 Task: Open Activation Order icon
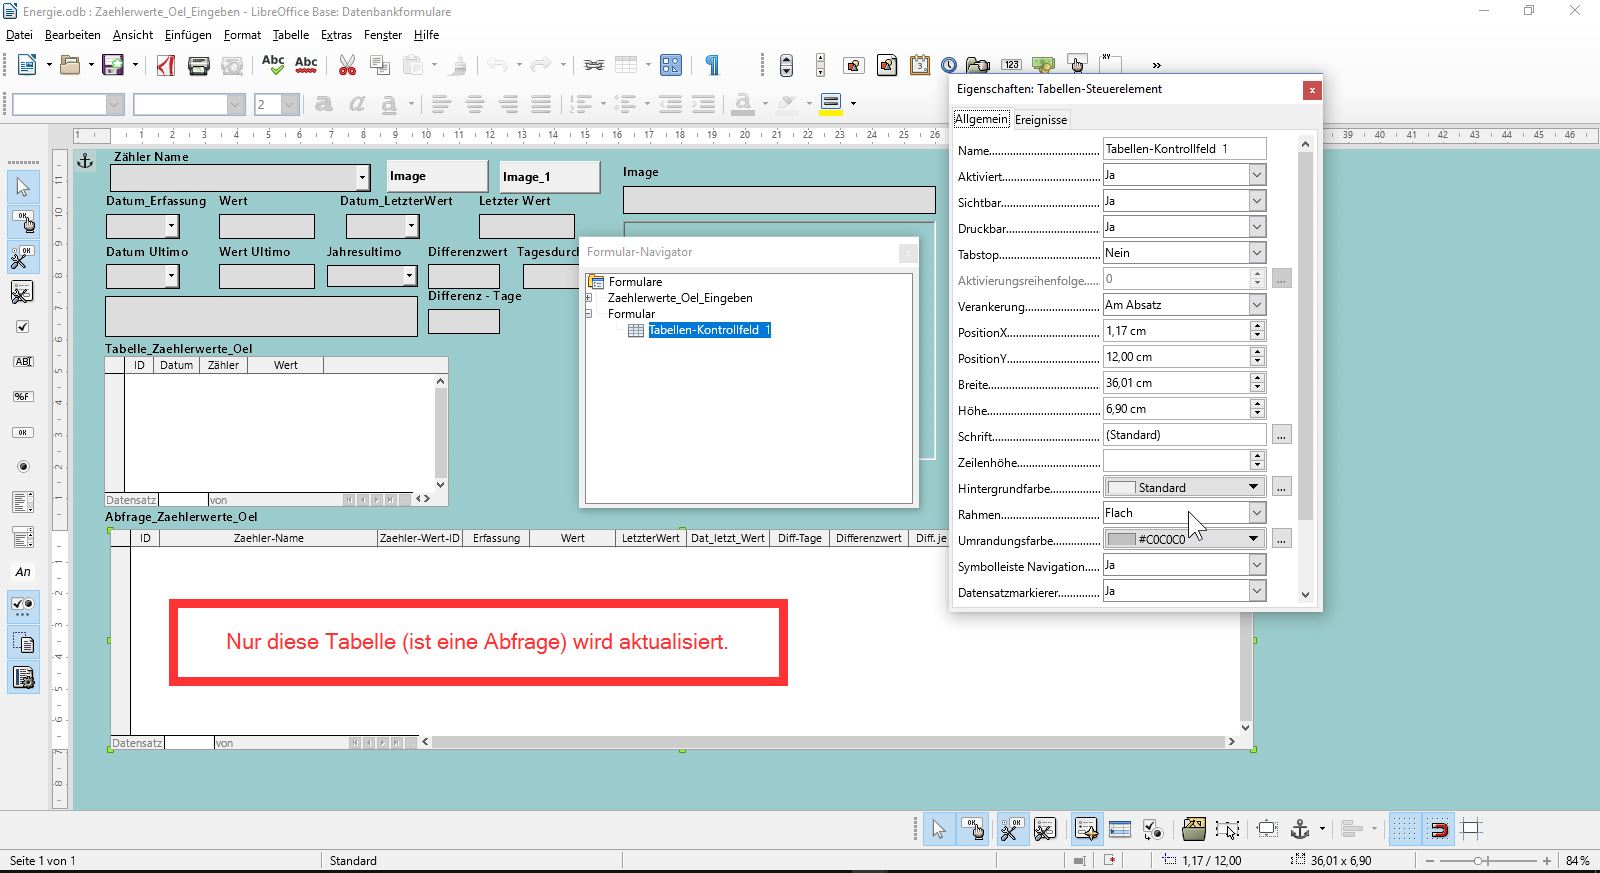tap(1153, 829)
